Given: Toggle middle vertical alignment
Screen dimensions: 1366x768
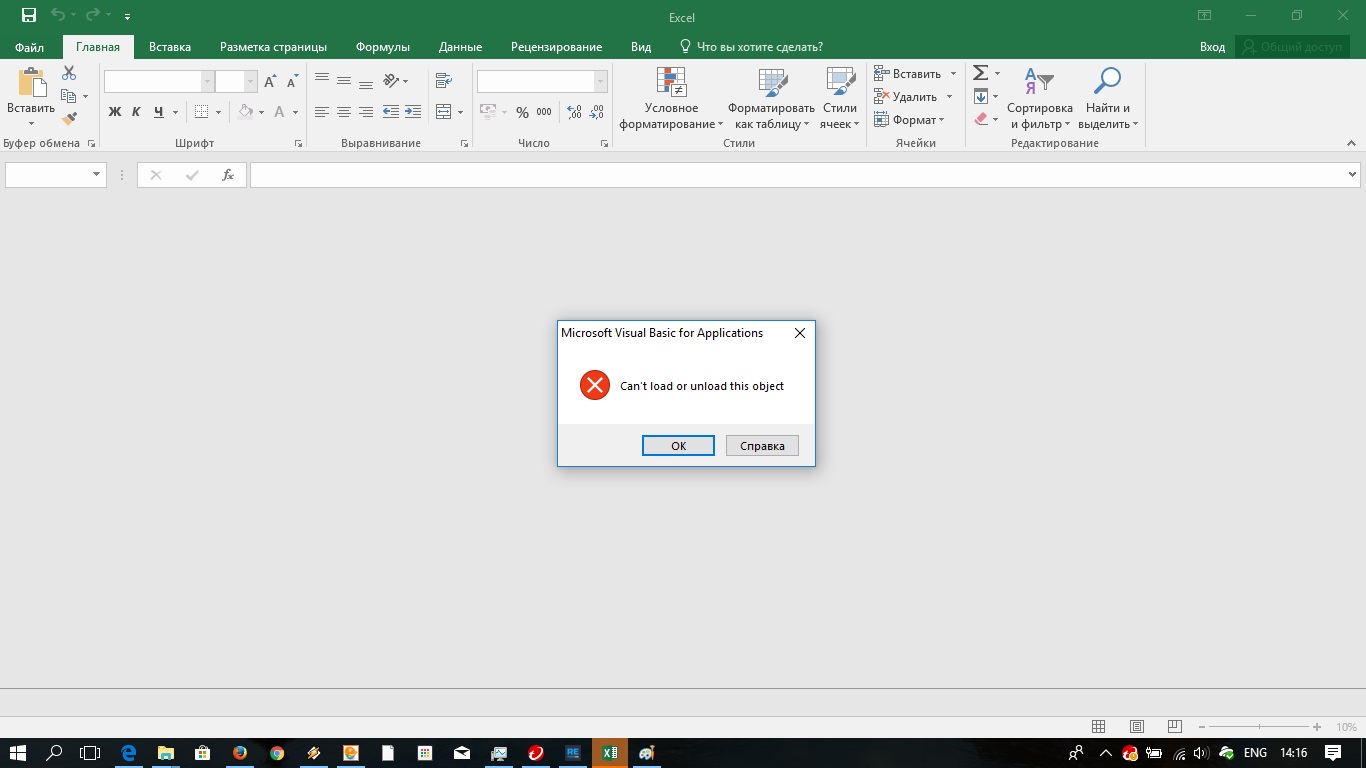Looking at the screenshot, I should tap(344, 82).
